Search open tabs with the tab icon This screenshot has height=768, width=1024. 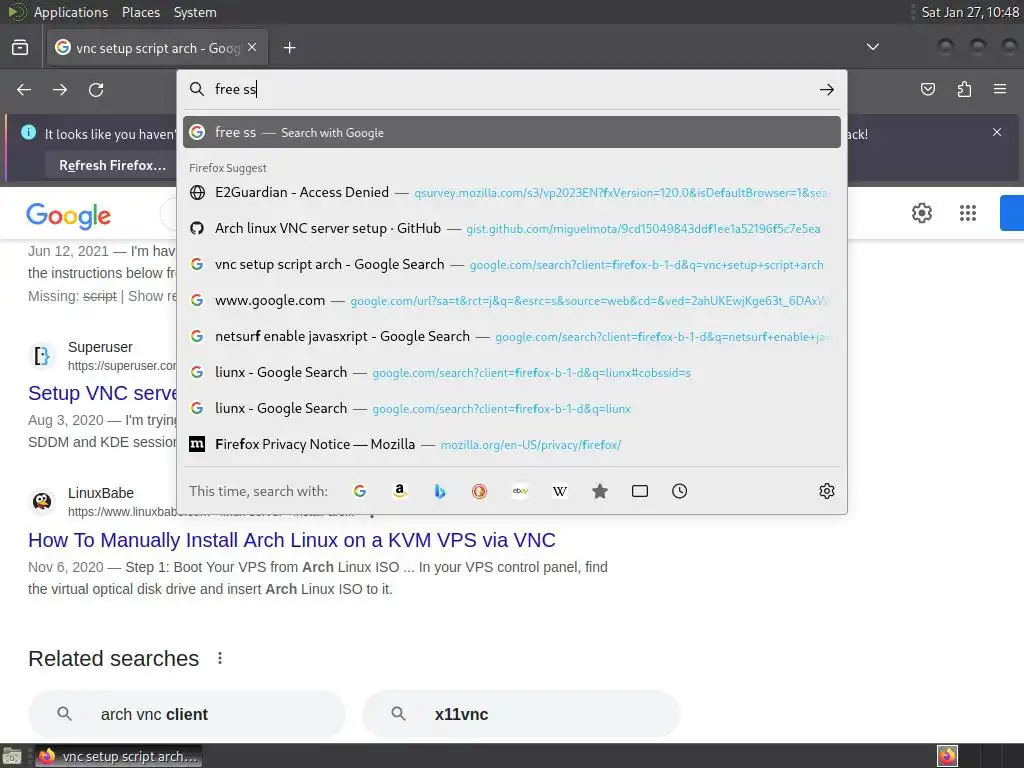pos(640,491)
